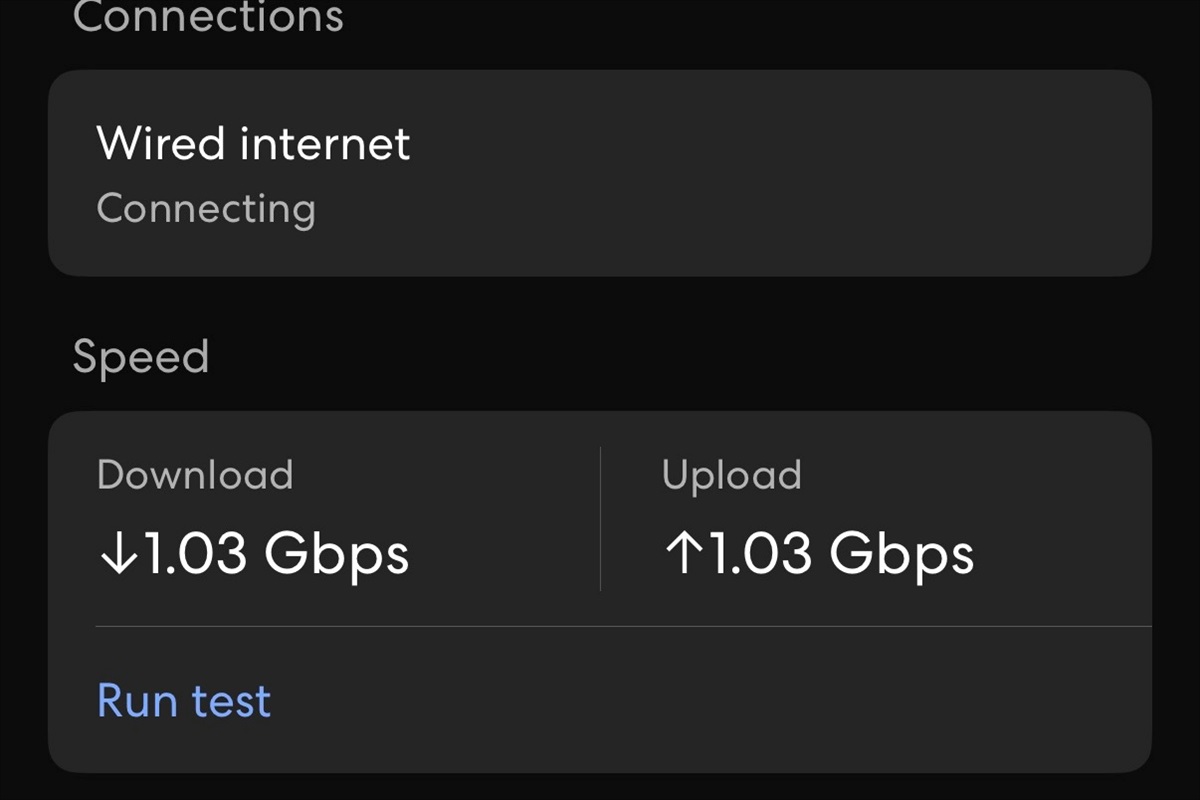This screenshot has height=800, width=1200.
Task: Click the Connections section header
Action: coord(208,17)
